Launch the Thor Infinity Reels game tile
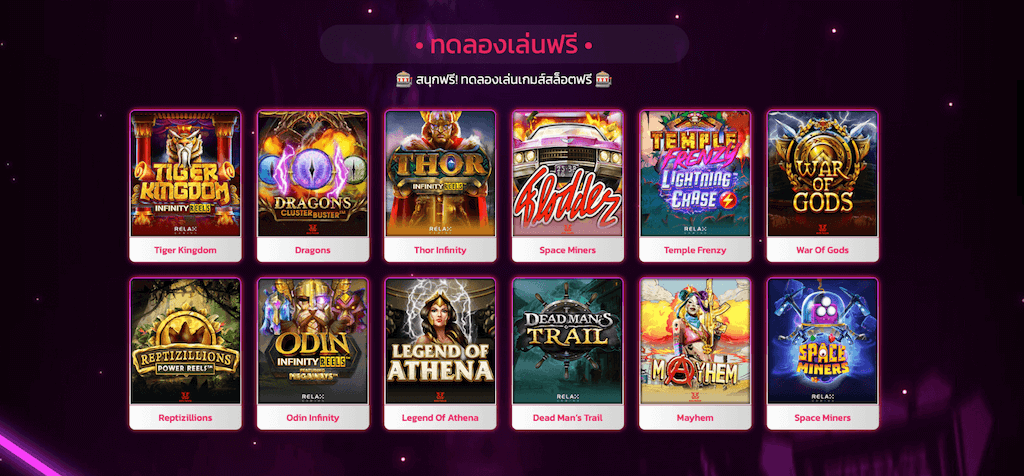The width and height of the screenshot is (1024, 476). click(440, 174)
